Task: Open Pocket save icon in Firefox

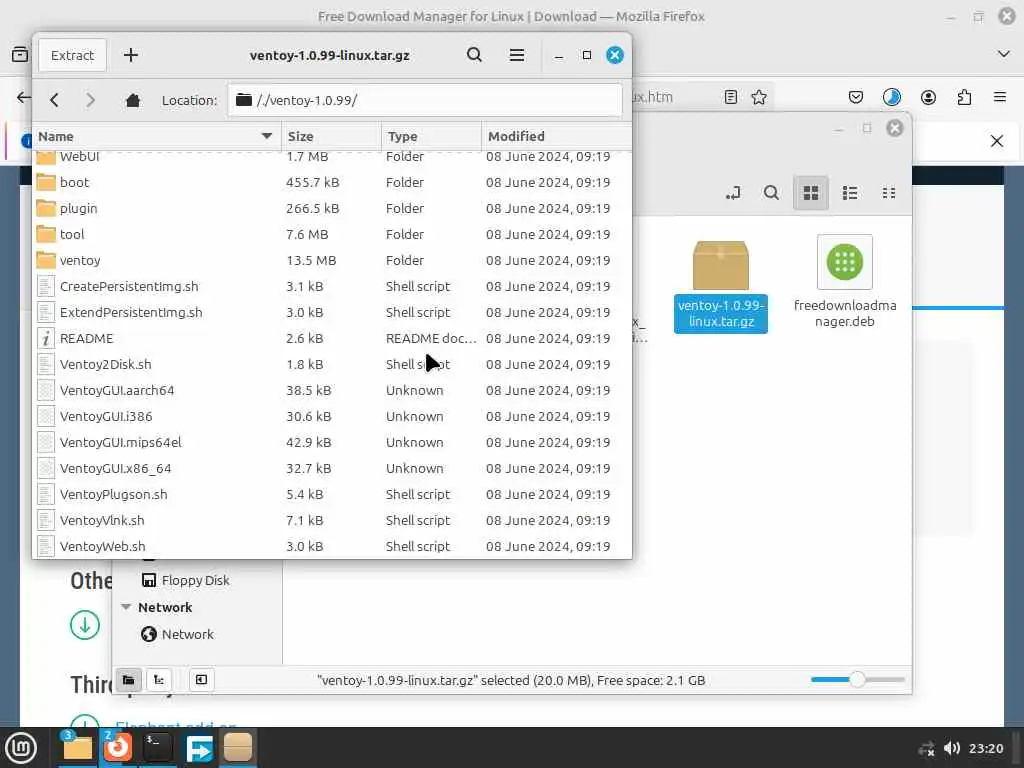Action: pyautogui.click(x=856, y=97)
